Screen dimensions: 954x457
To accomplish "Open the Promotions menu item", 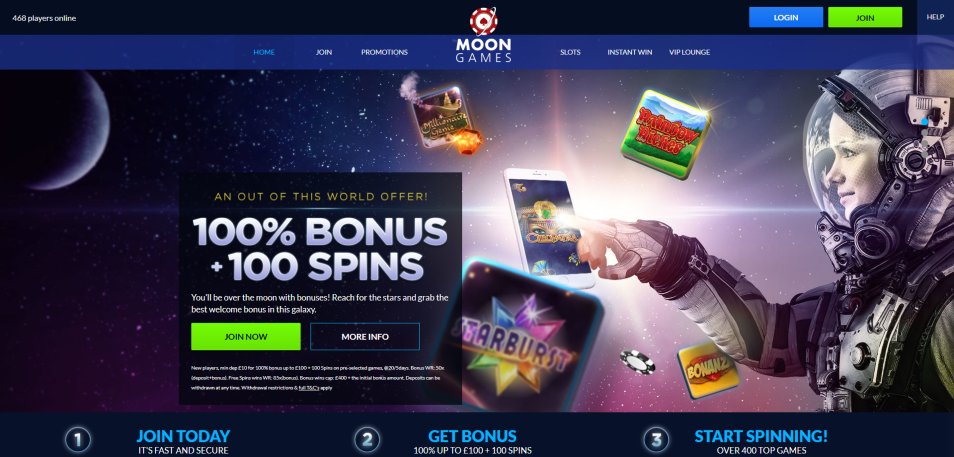I will point(385,52).
